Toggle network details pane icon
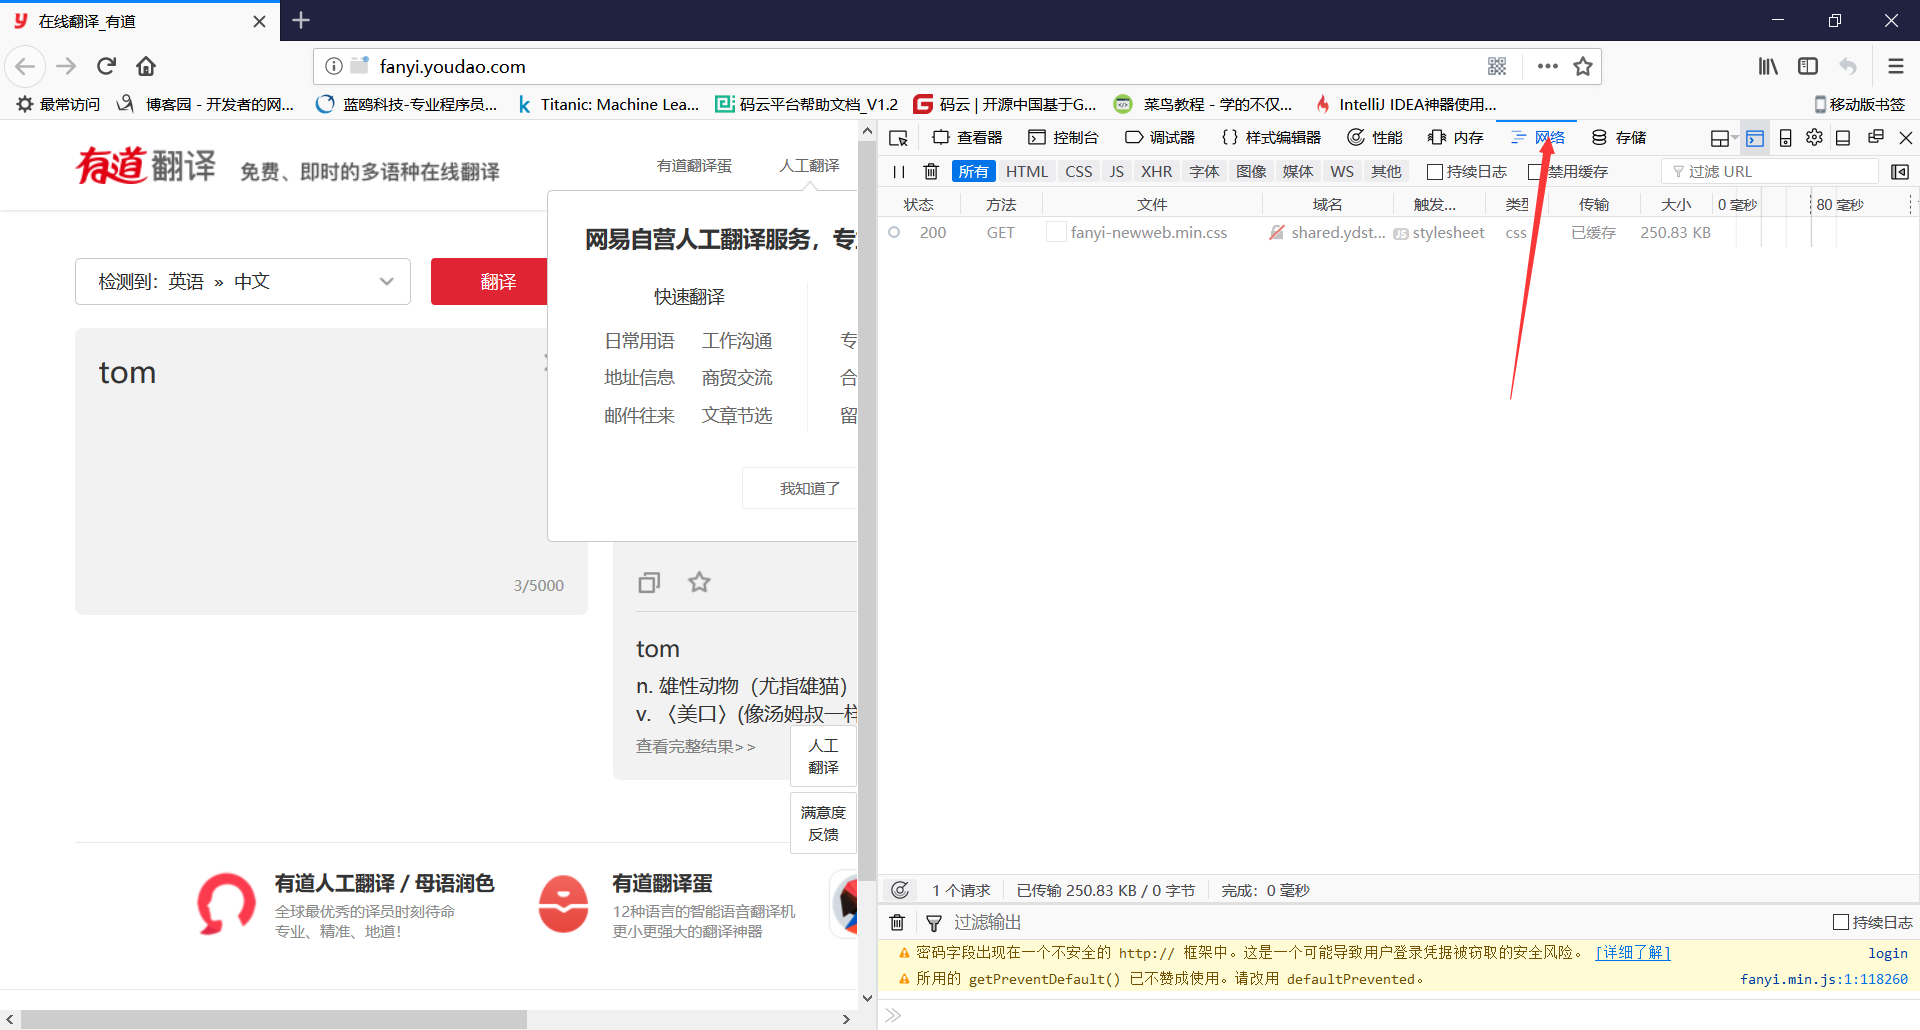 pos(1900,172)
